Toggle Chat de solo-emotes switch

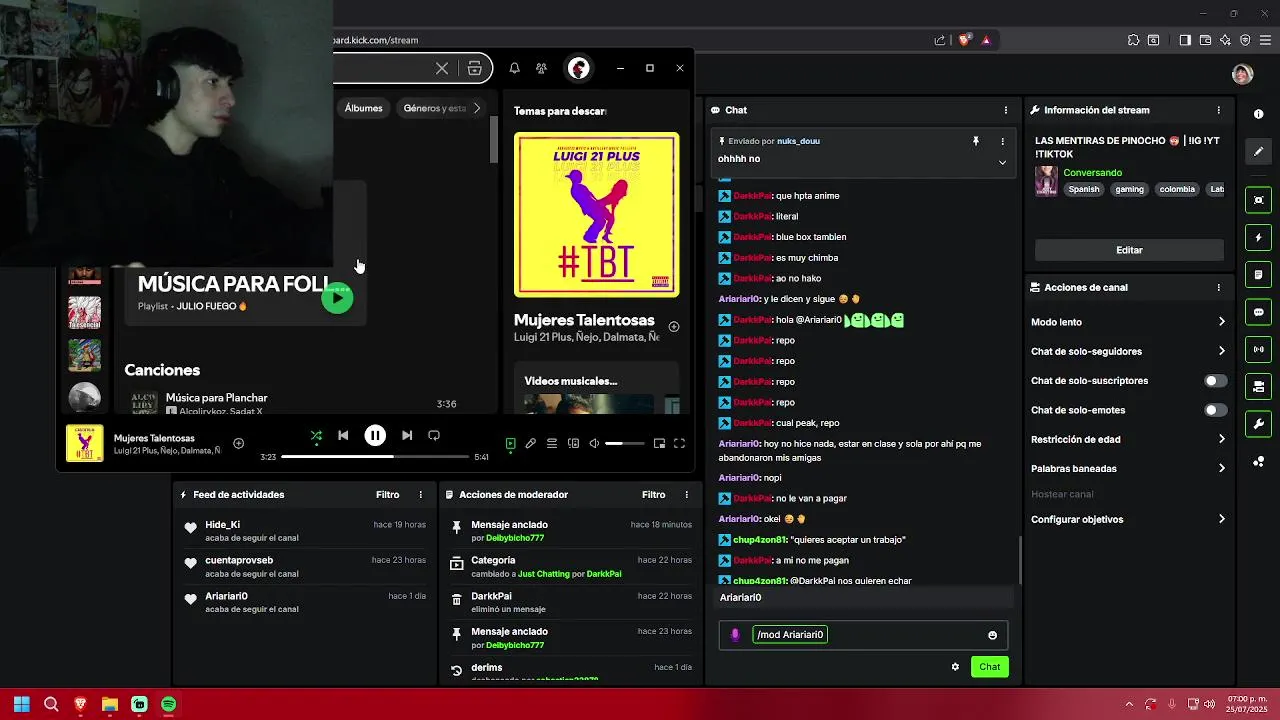1215,410
